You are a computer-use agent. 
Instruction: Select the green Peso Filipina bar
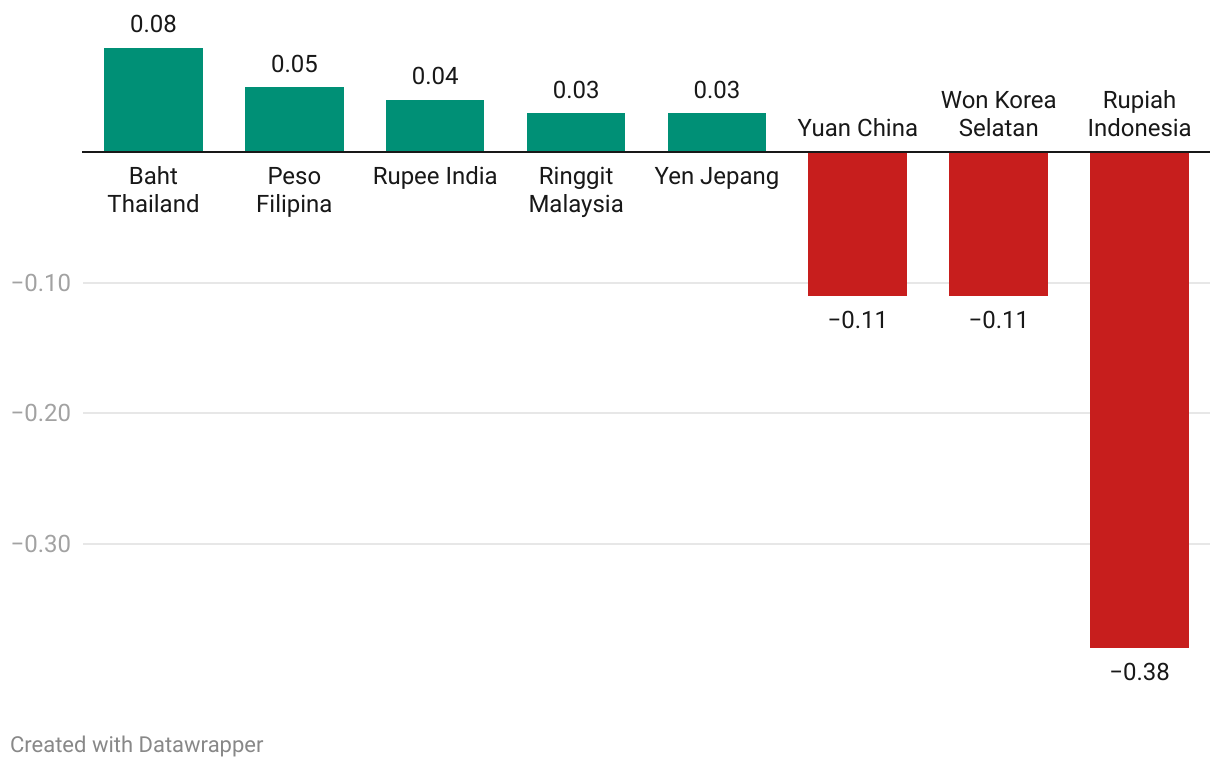click(294, 119)
